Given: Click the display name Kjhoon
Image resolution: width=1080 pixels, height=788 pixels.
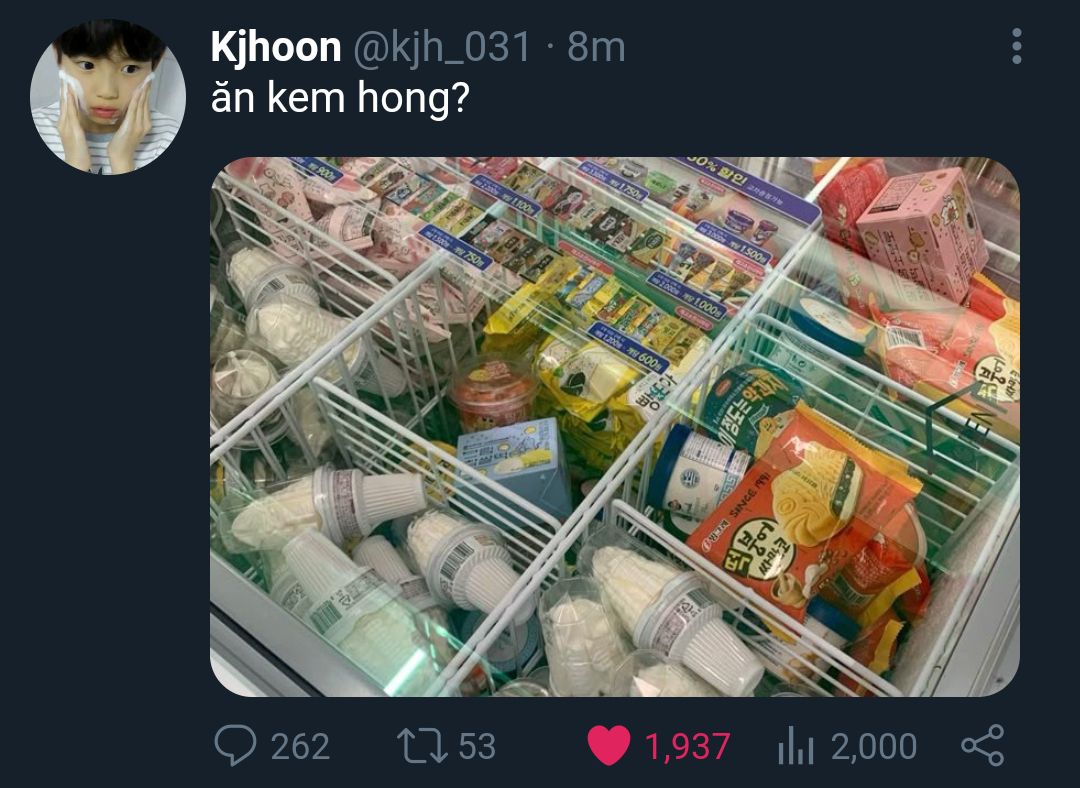Looking at the screenshot, I should click(x=276, y=47).
